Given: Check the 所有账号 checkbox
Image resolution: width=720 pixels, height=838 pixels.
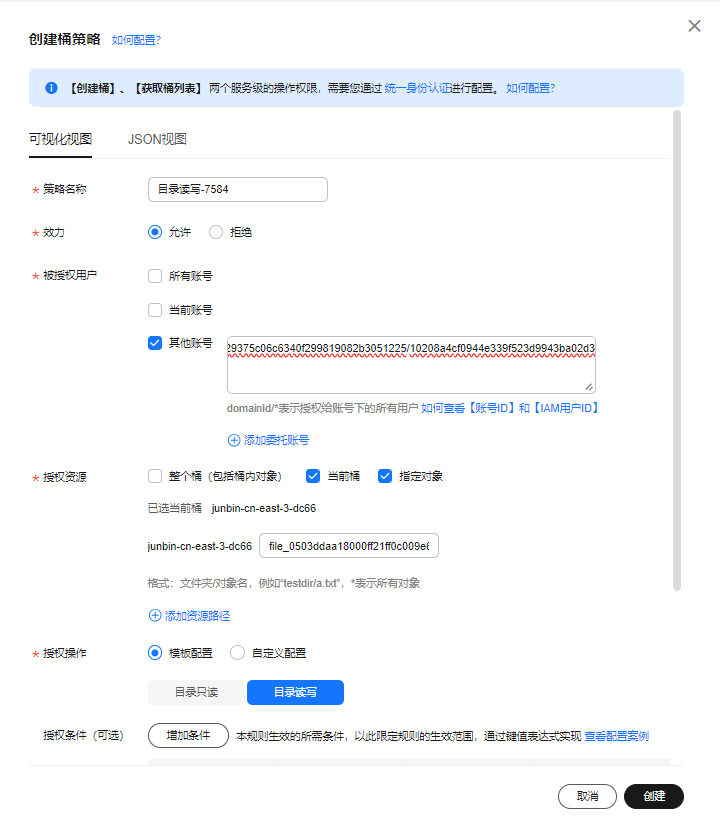Looking at the screenshot, I should pos(155,276).
